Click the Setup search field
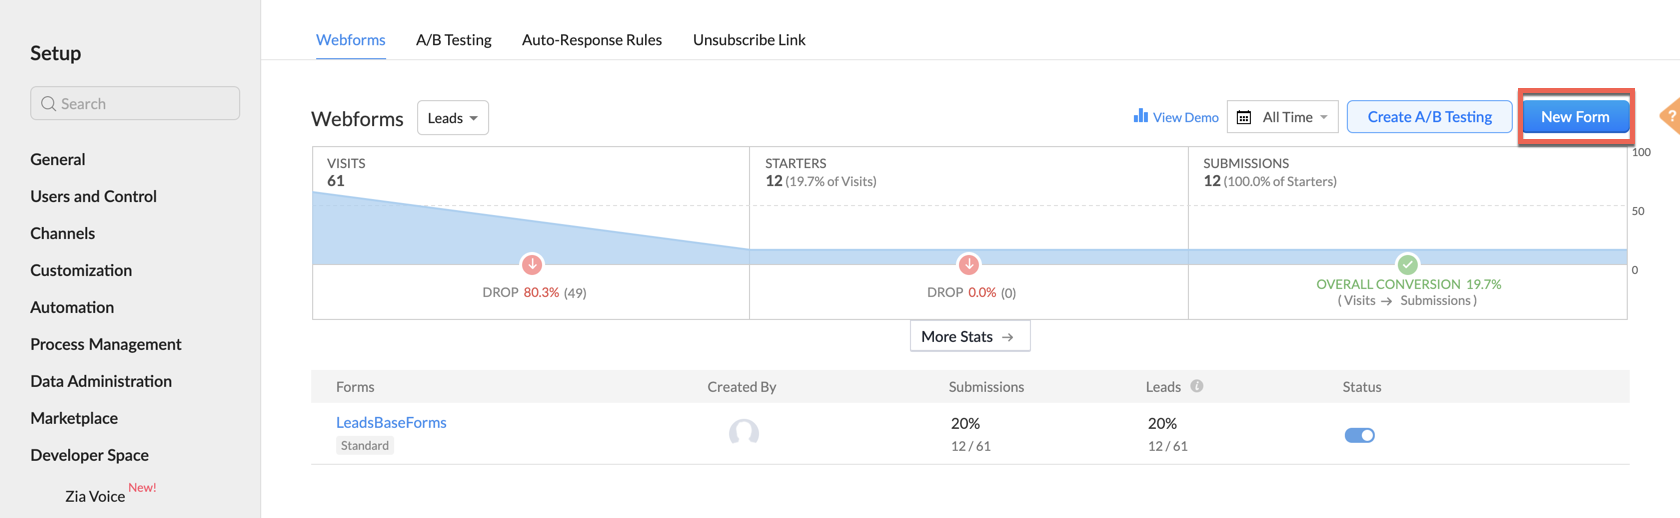The height and width of the screenshot is (518, 1680). click(x=135, y=103)
